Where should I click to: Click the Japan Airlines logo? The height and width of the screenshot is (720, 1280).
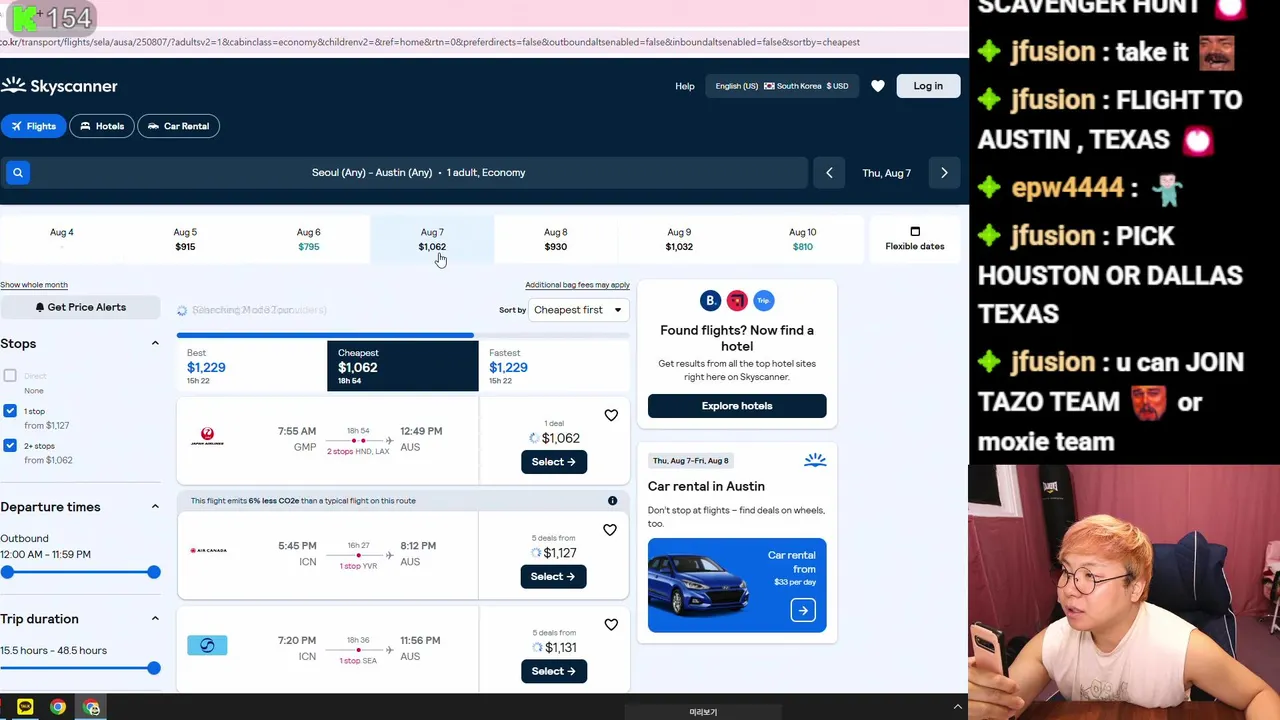tap(207, 435)
